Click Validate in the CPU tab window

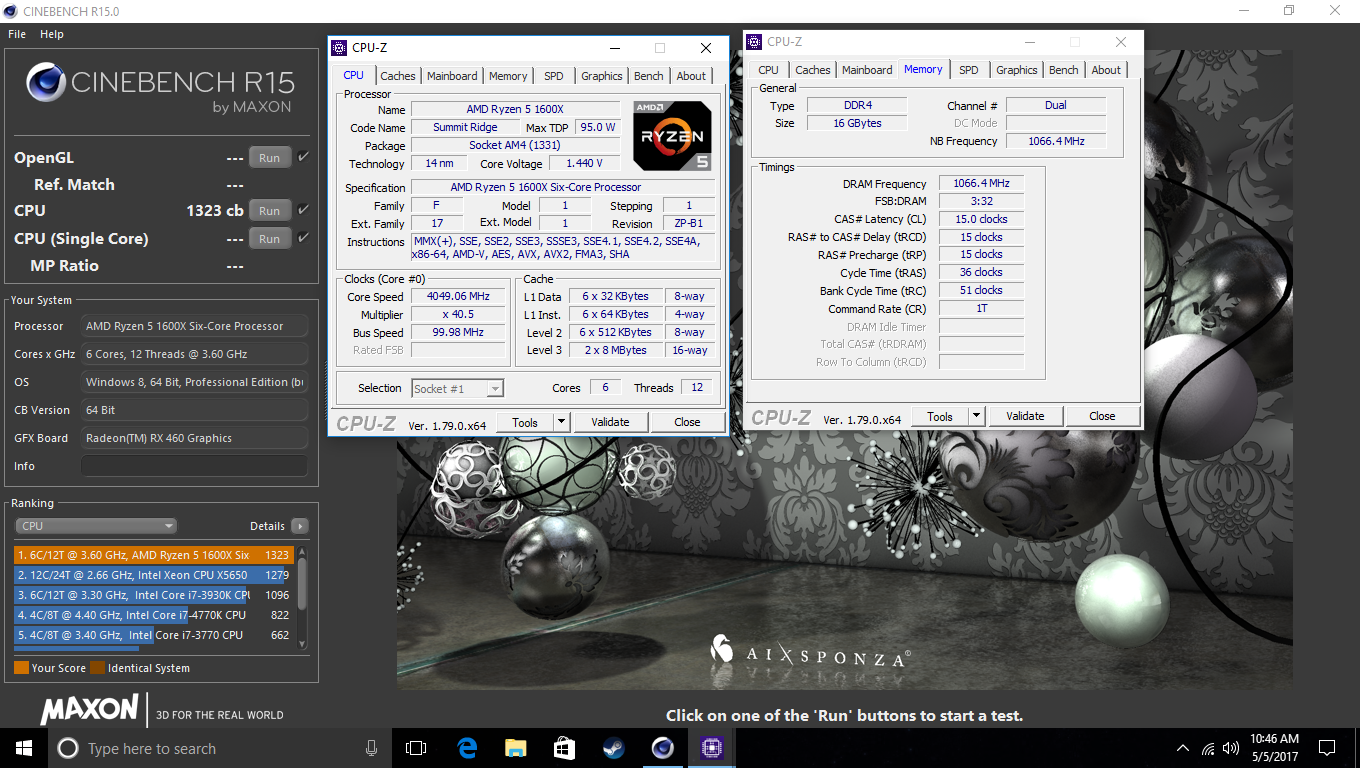point(610,423)
